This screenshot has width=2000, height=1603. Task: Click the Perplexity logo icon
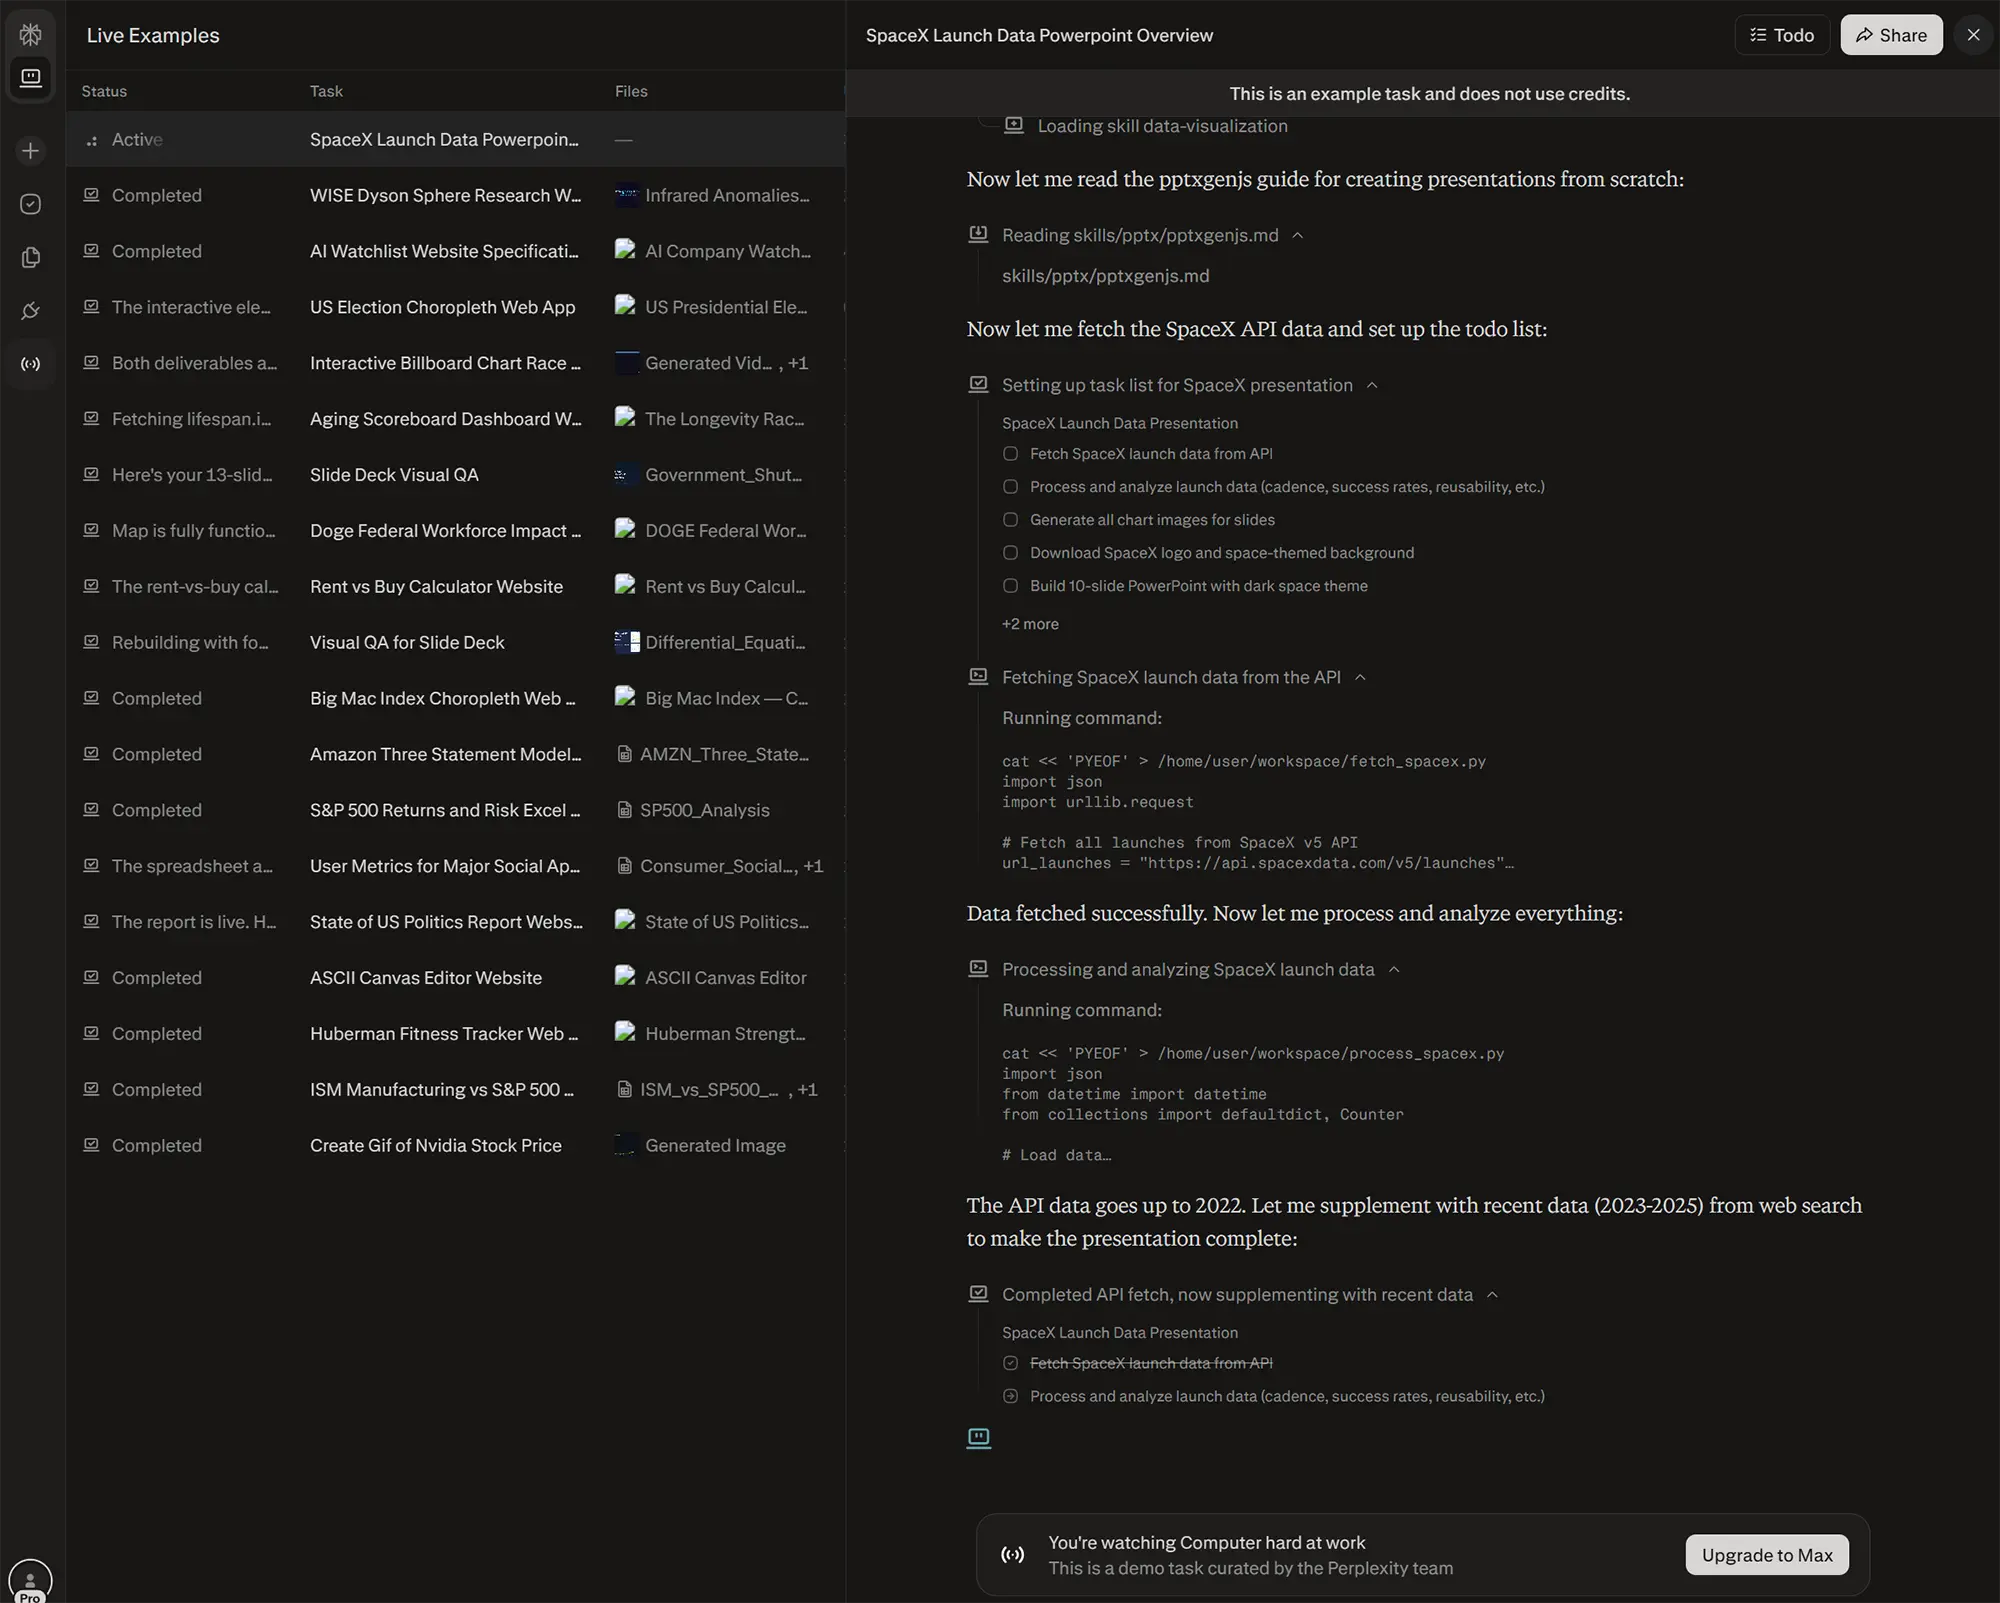click(x=30, y=34)
